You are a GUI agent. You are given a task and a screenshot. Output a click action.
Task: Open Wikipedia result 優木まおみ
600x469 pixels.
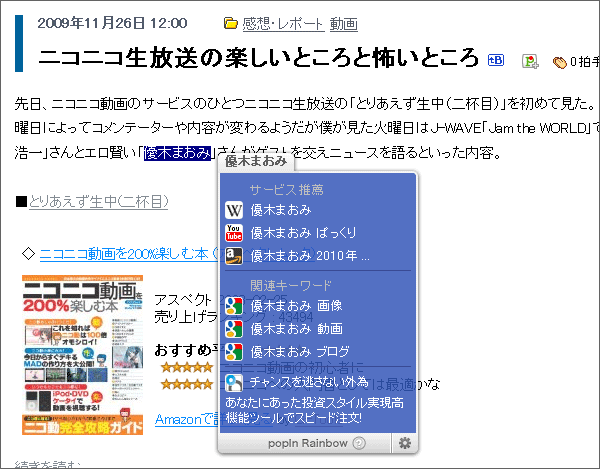tap(280, 210)
